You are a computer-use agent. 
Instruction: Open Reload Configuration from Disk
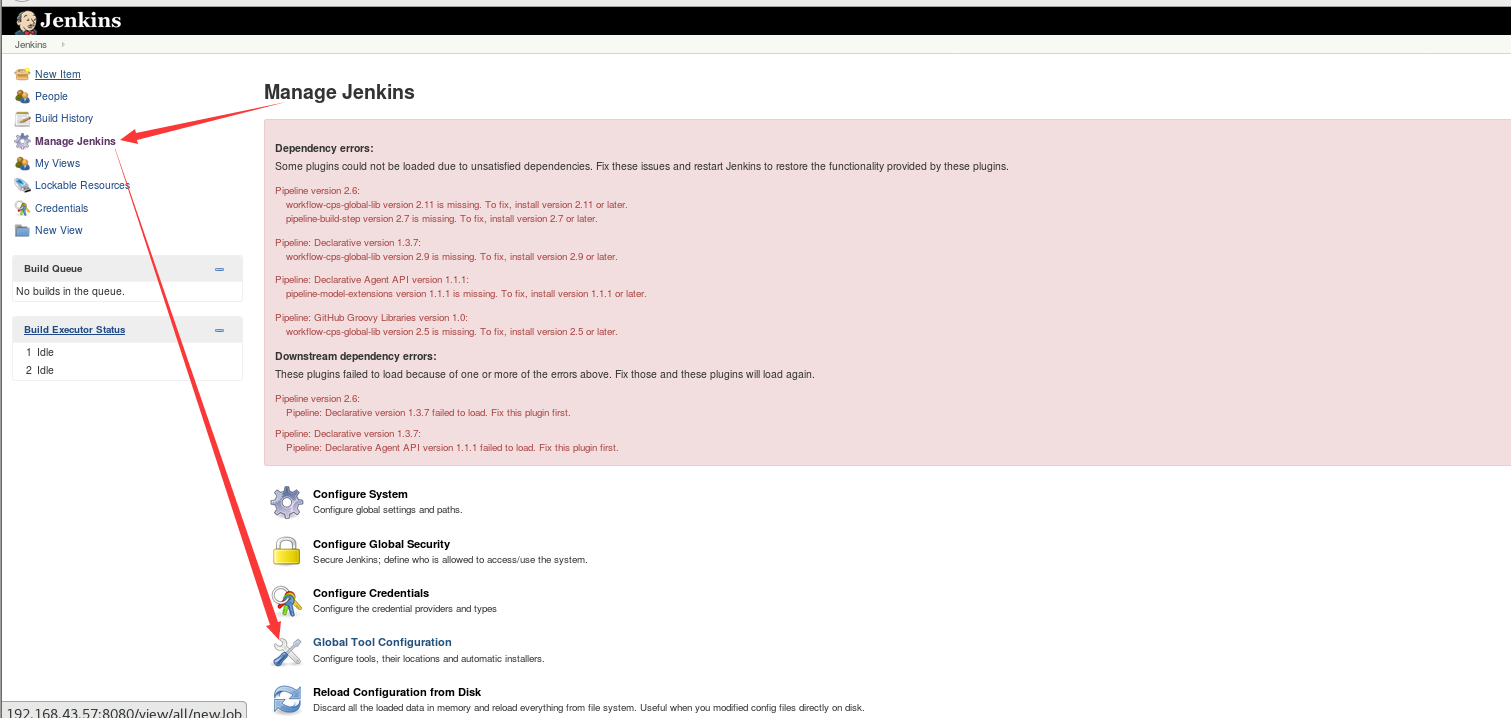[x=397, y=692]
